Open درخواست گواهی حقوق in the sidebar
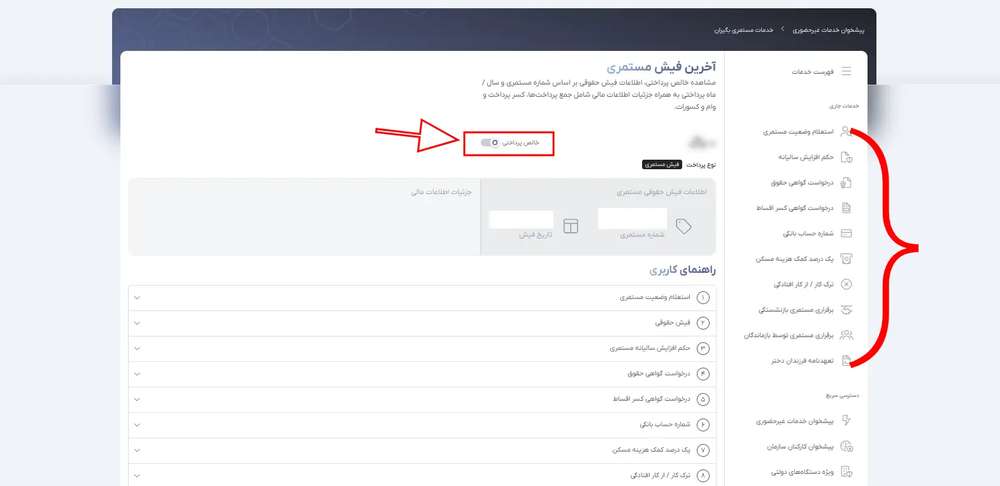1000x486 pixels. pyautogui.click(x=802, y=183)
